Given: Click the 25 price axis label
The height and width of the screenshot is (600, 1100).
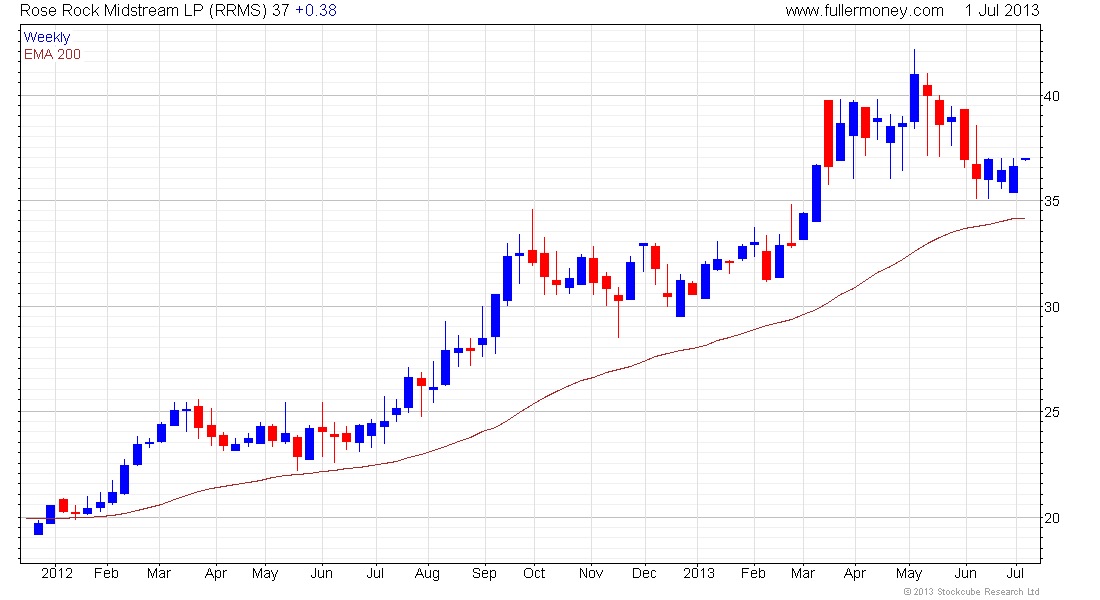Looking at the screenshot, I should coord(1052,412).
